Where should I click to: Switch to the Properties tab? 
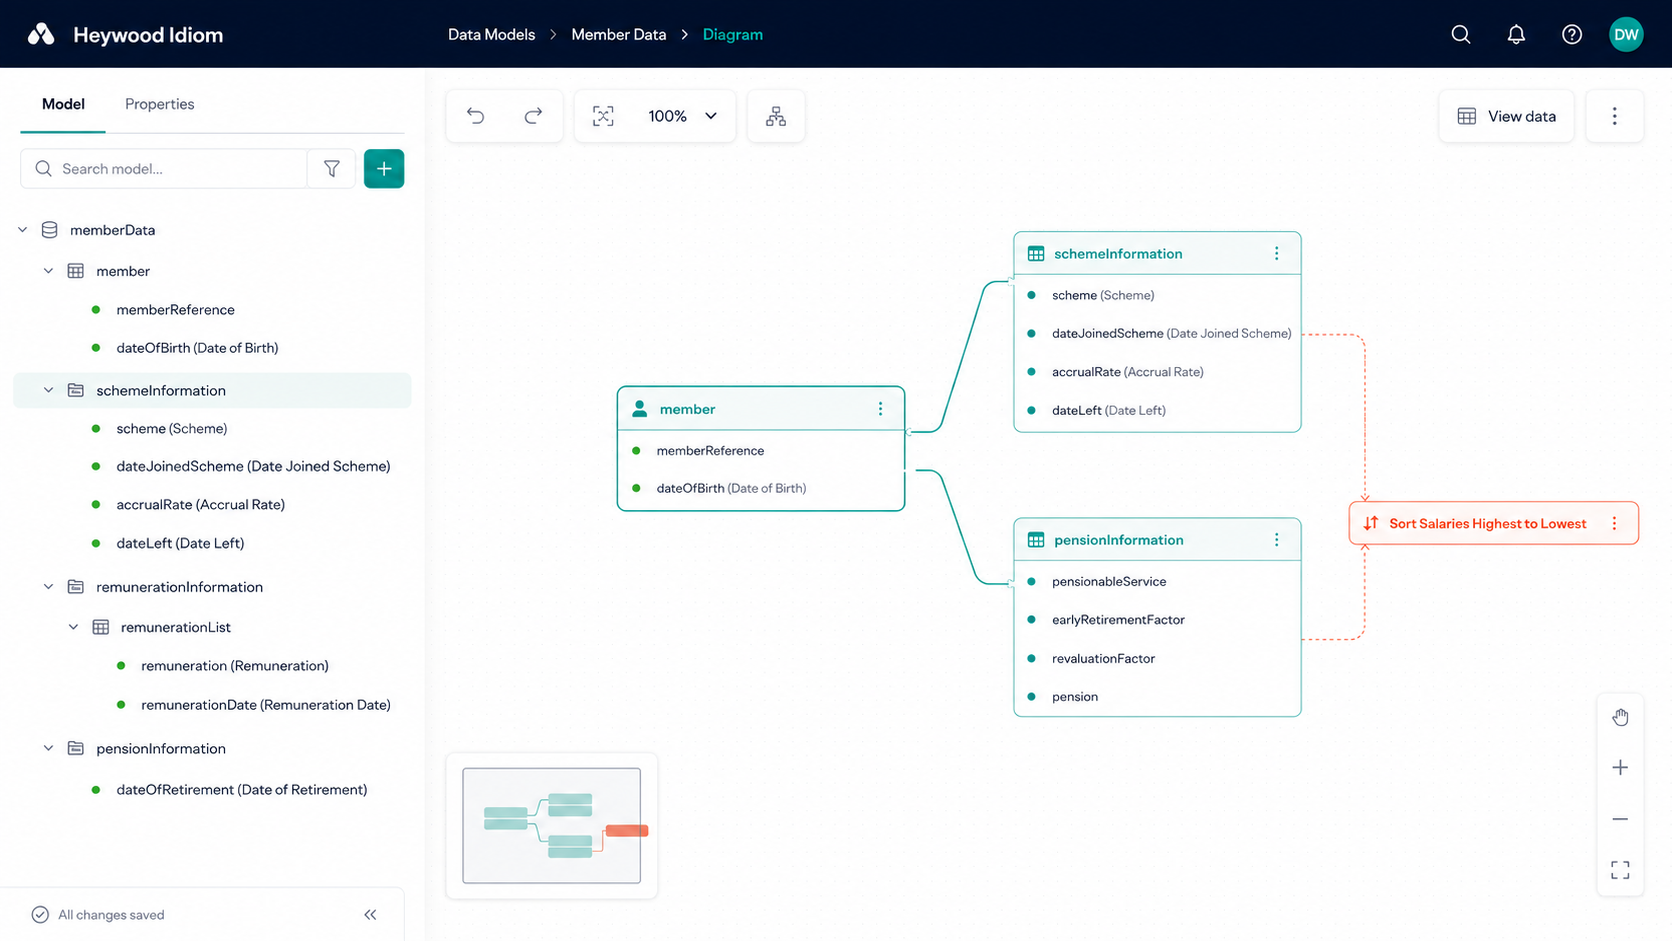coord(159,104)
